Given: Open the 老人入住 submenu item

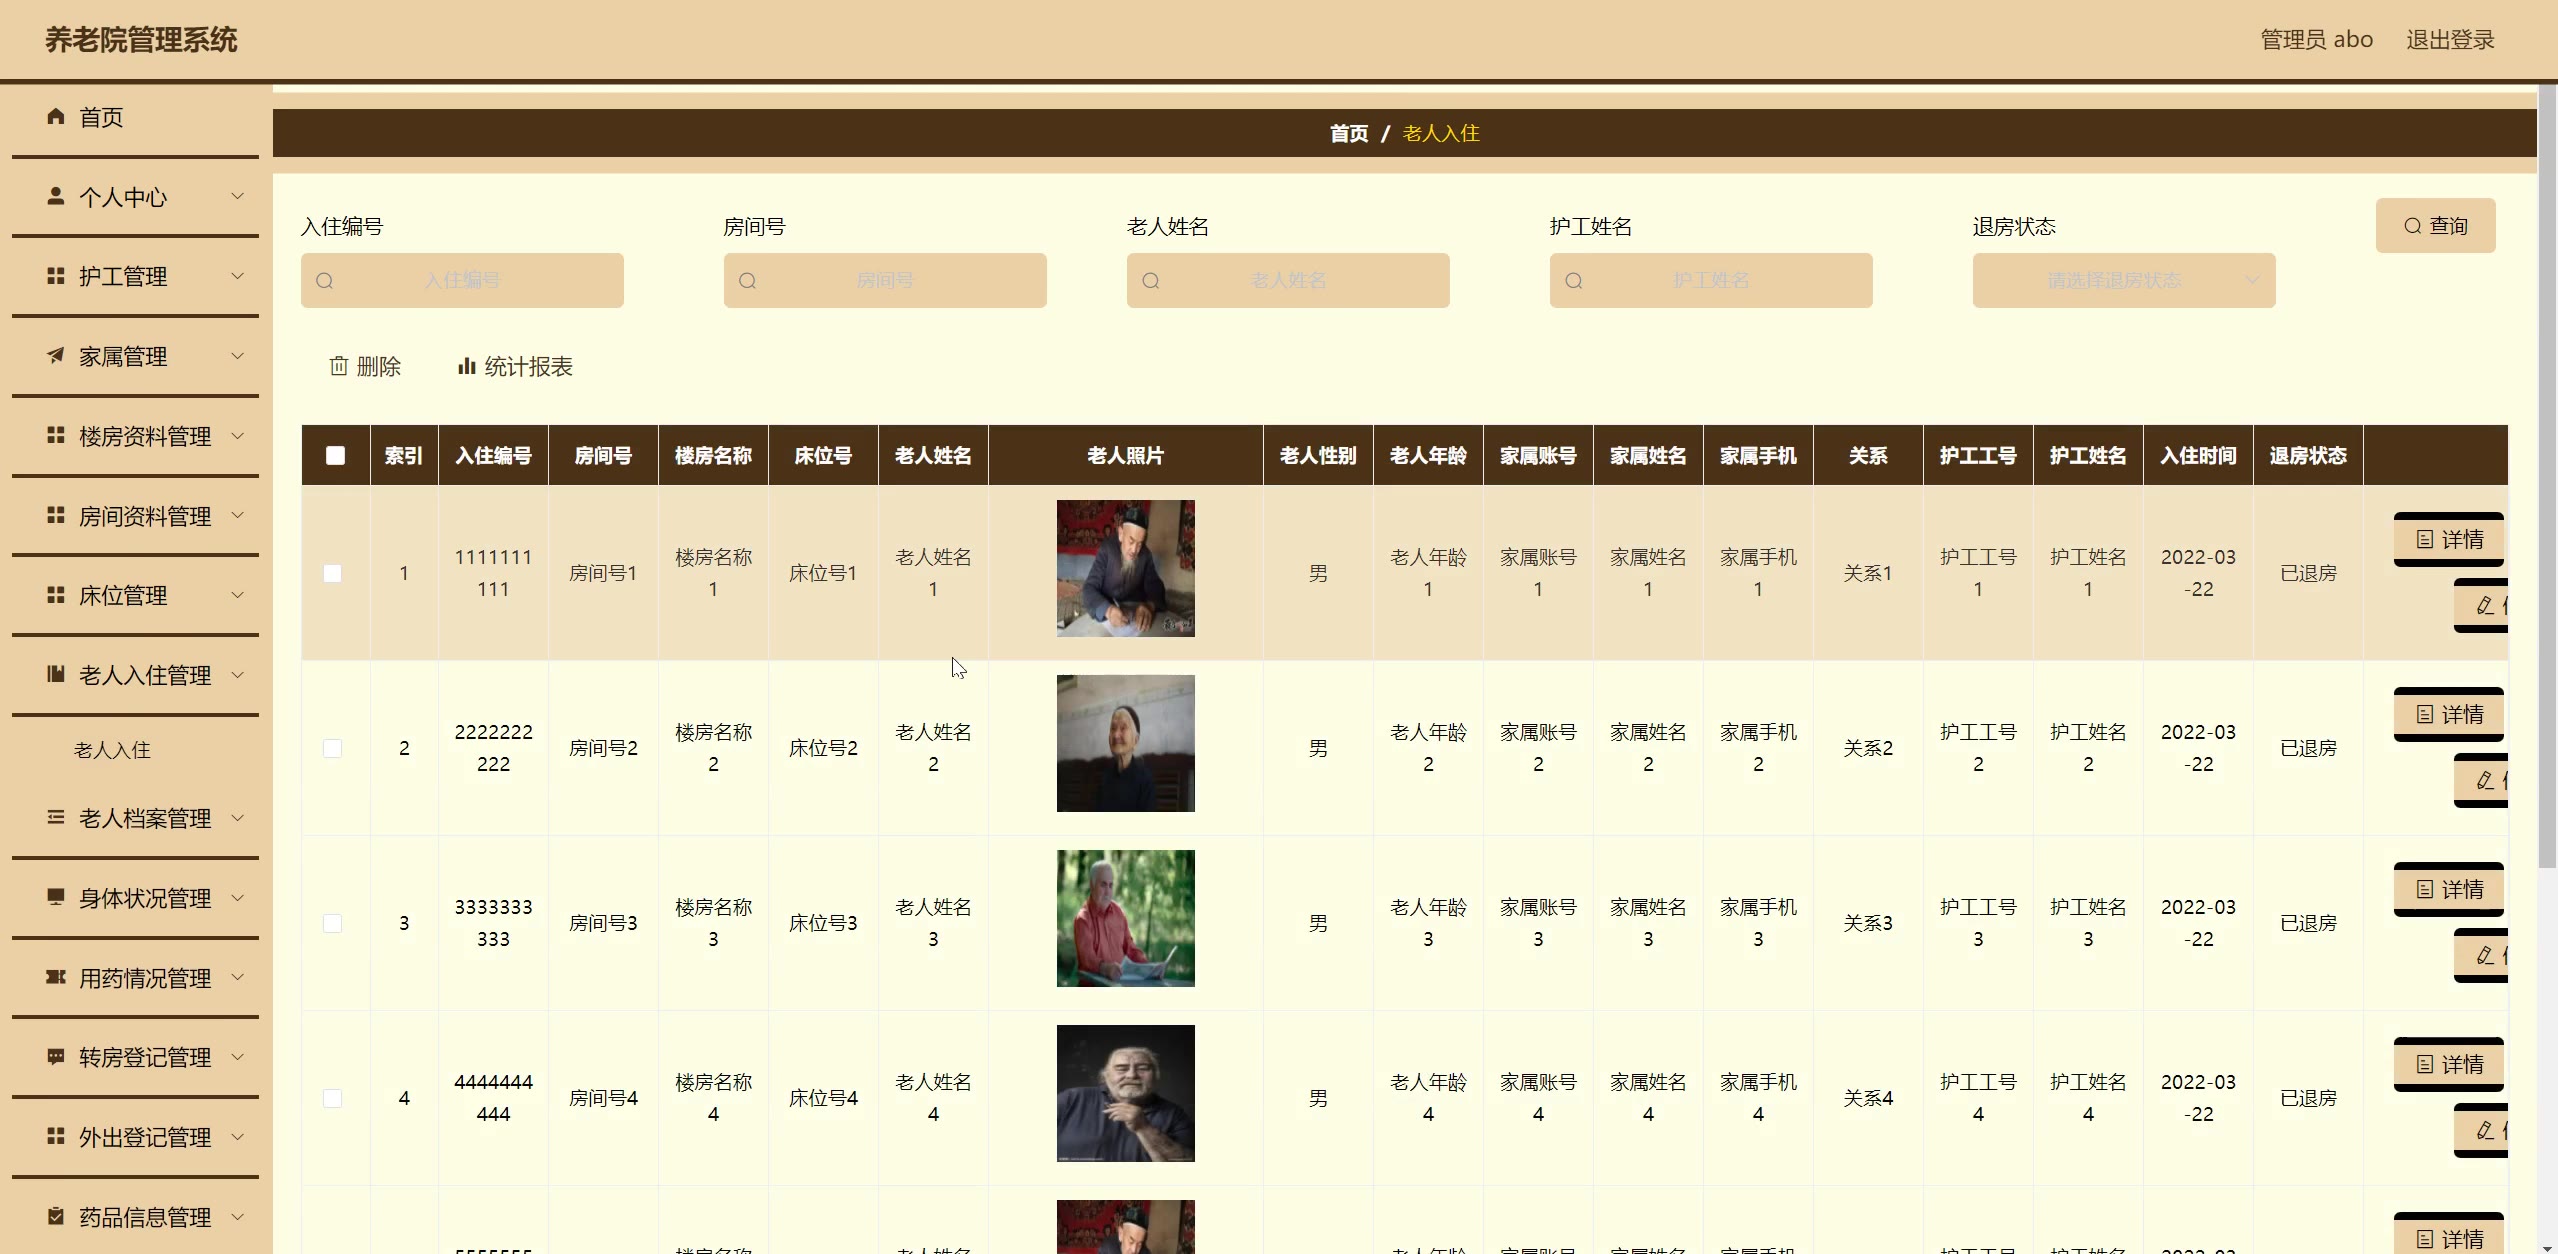Looking at the screenshot, I should 112,750.
